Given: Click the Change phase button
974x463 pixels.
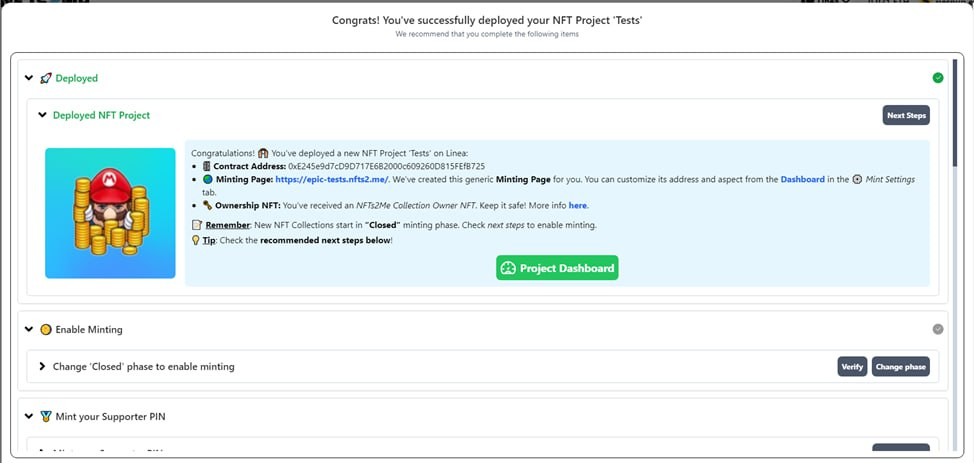Looking at the screenshot, I should click(901, 367).
